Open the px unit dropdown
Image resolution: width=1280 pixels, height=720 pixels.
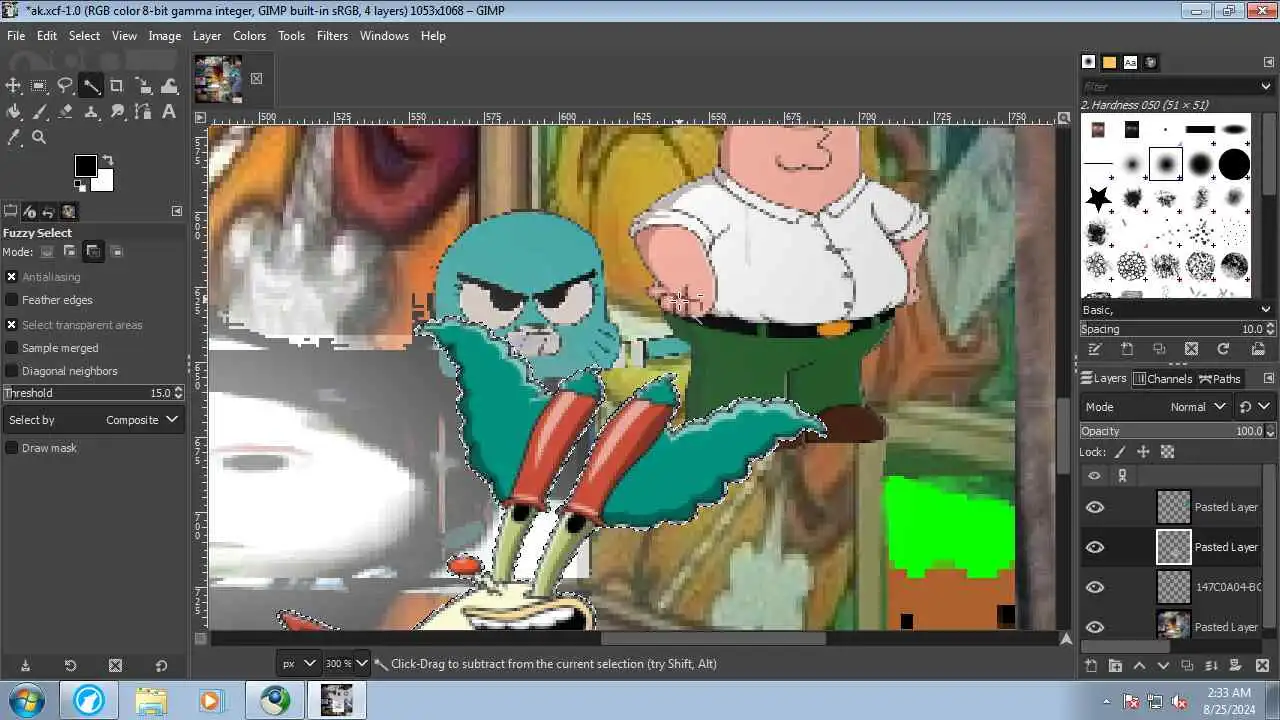click(299, 663)
